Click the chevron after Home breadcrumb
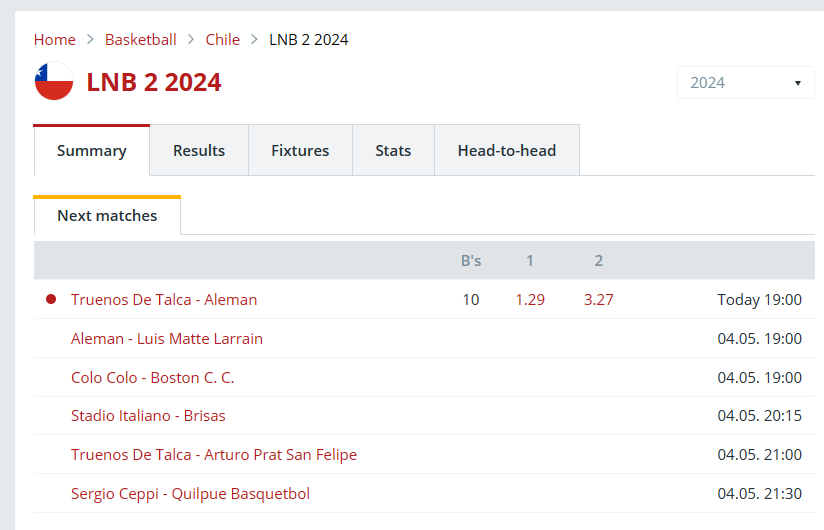The height and width of the screenshot is (530, 824). point(90,39)
